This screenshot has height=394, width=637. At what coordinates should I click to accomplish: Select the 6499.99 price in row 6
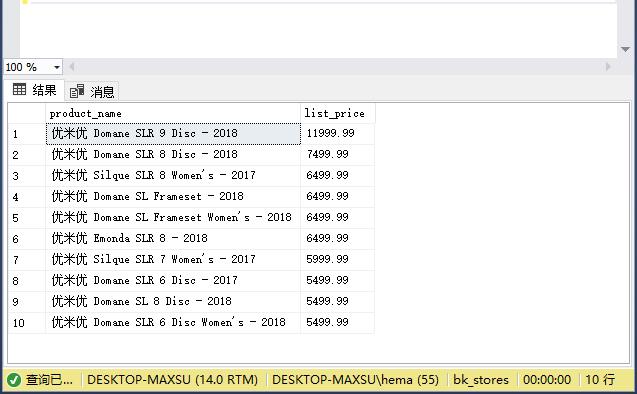pos(337,238)
